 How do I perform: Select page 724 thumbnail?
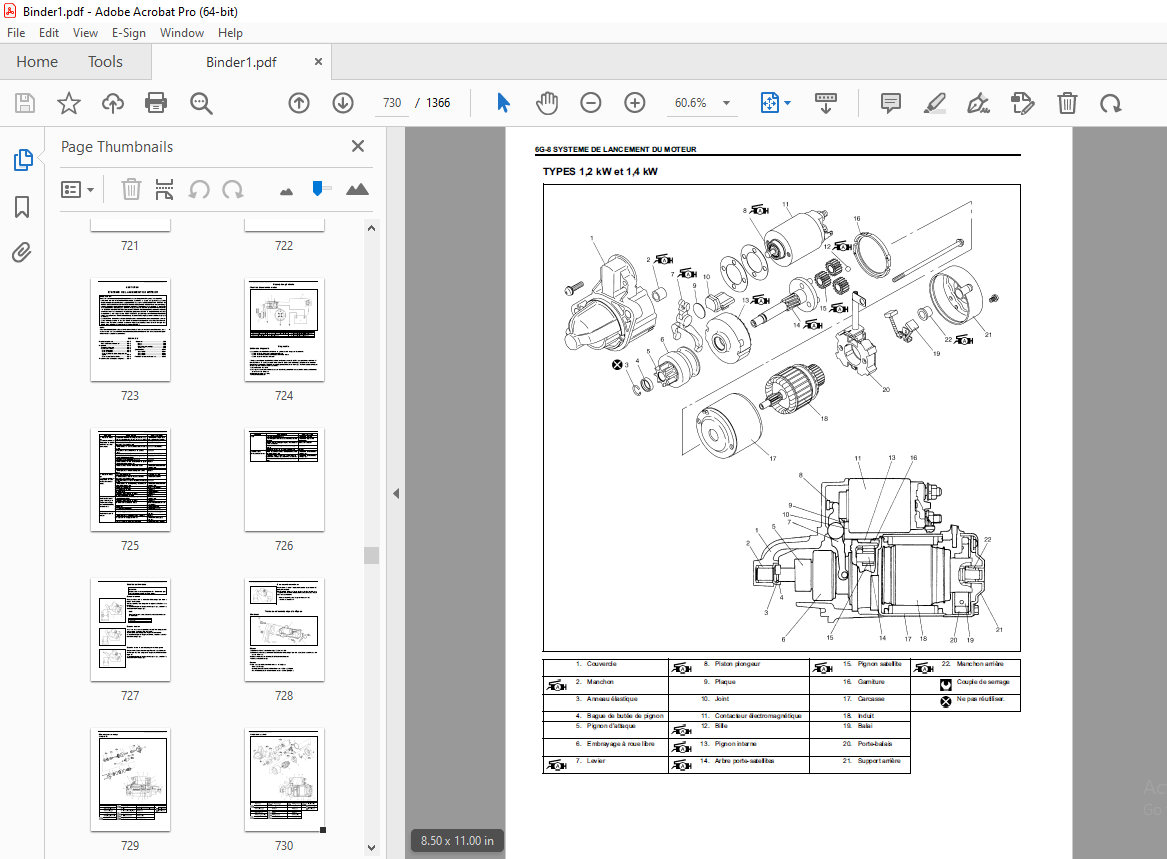point(284,330)
